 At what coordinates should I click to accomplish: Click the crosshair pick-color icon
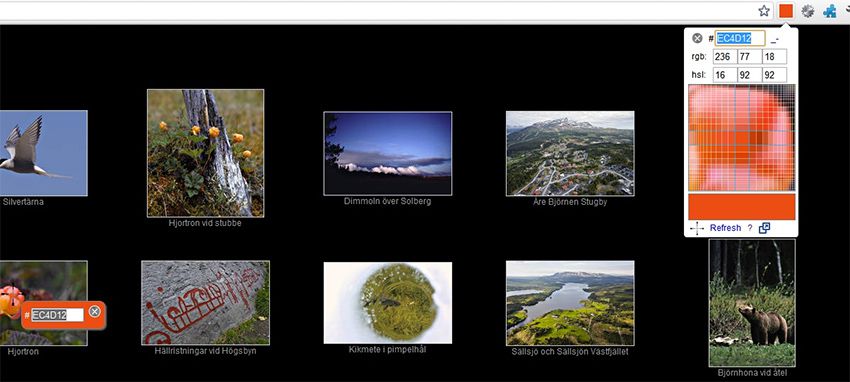(697, 228)
